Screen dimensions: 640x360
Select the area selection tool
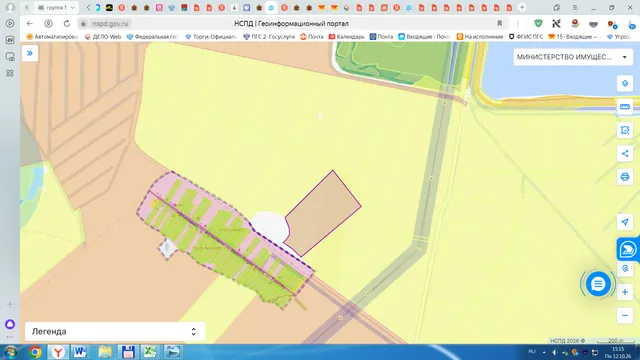pos(625,130)
